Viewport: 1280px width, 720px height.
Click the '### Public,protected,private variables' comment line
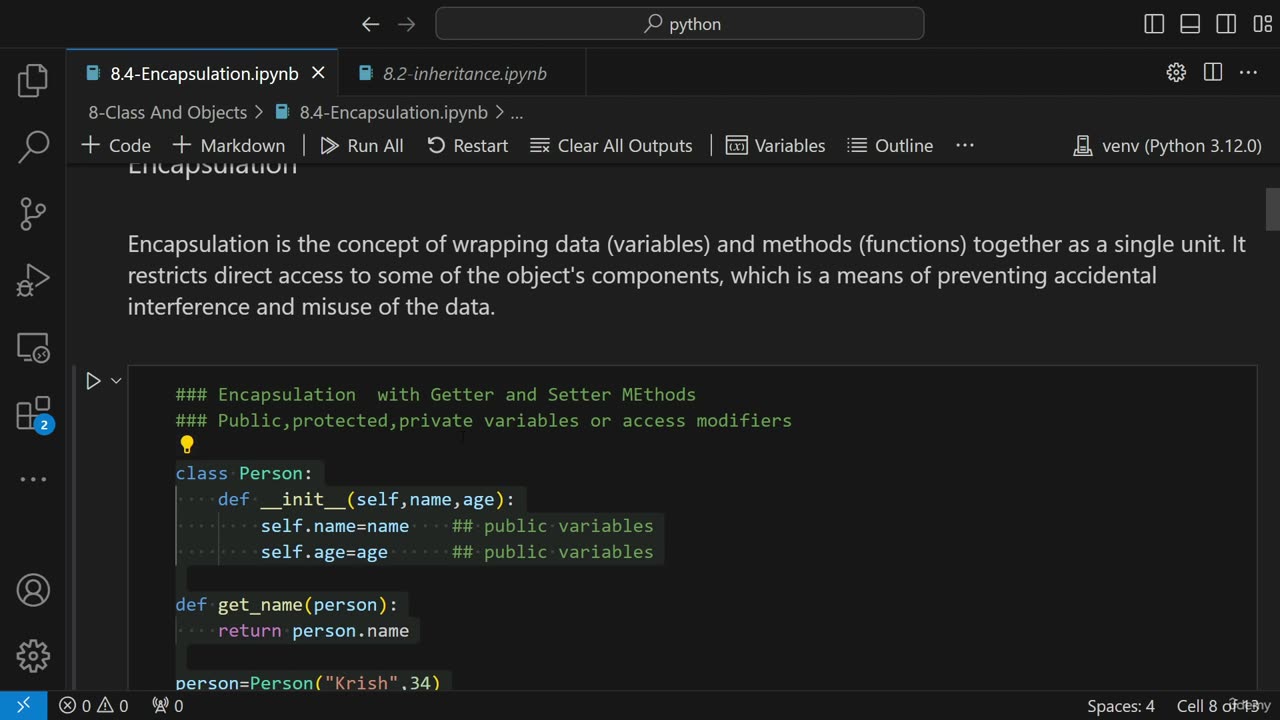point(483,421)
